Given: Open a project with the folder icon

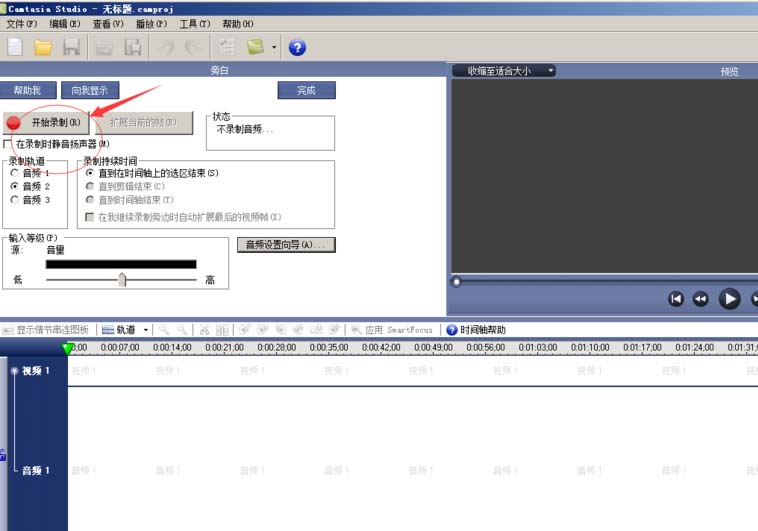Looking at the screenshot, I should click(x=43, y=47).
